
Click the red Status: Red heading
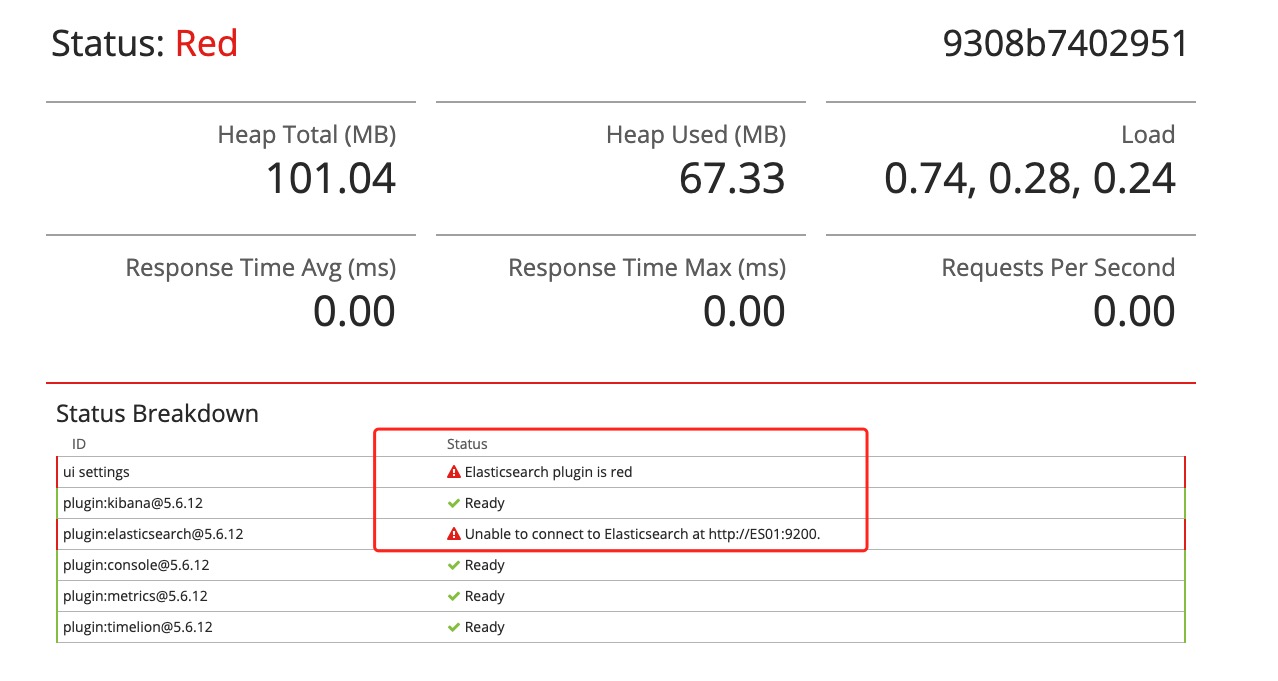(144, 44)
